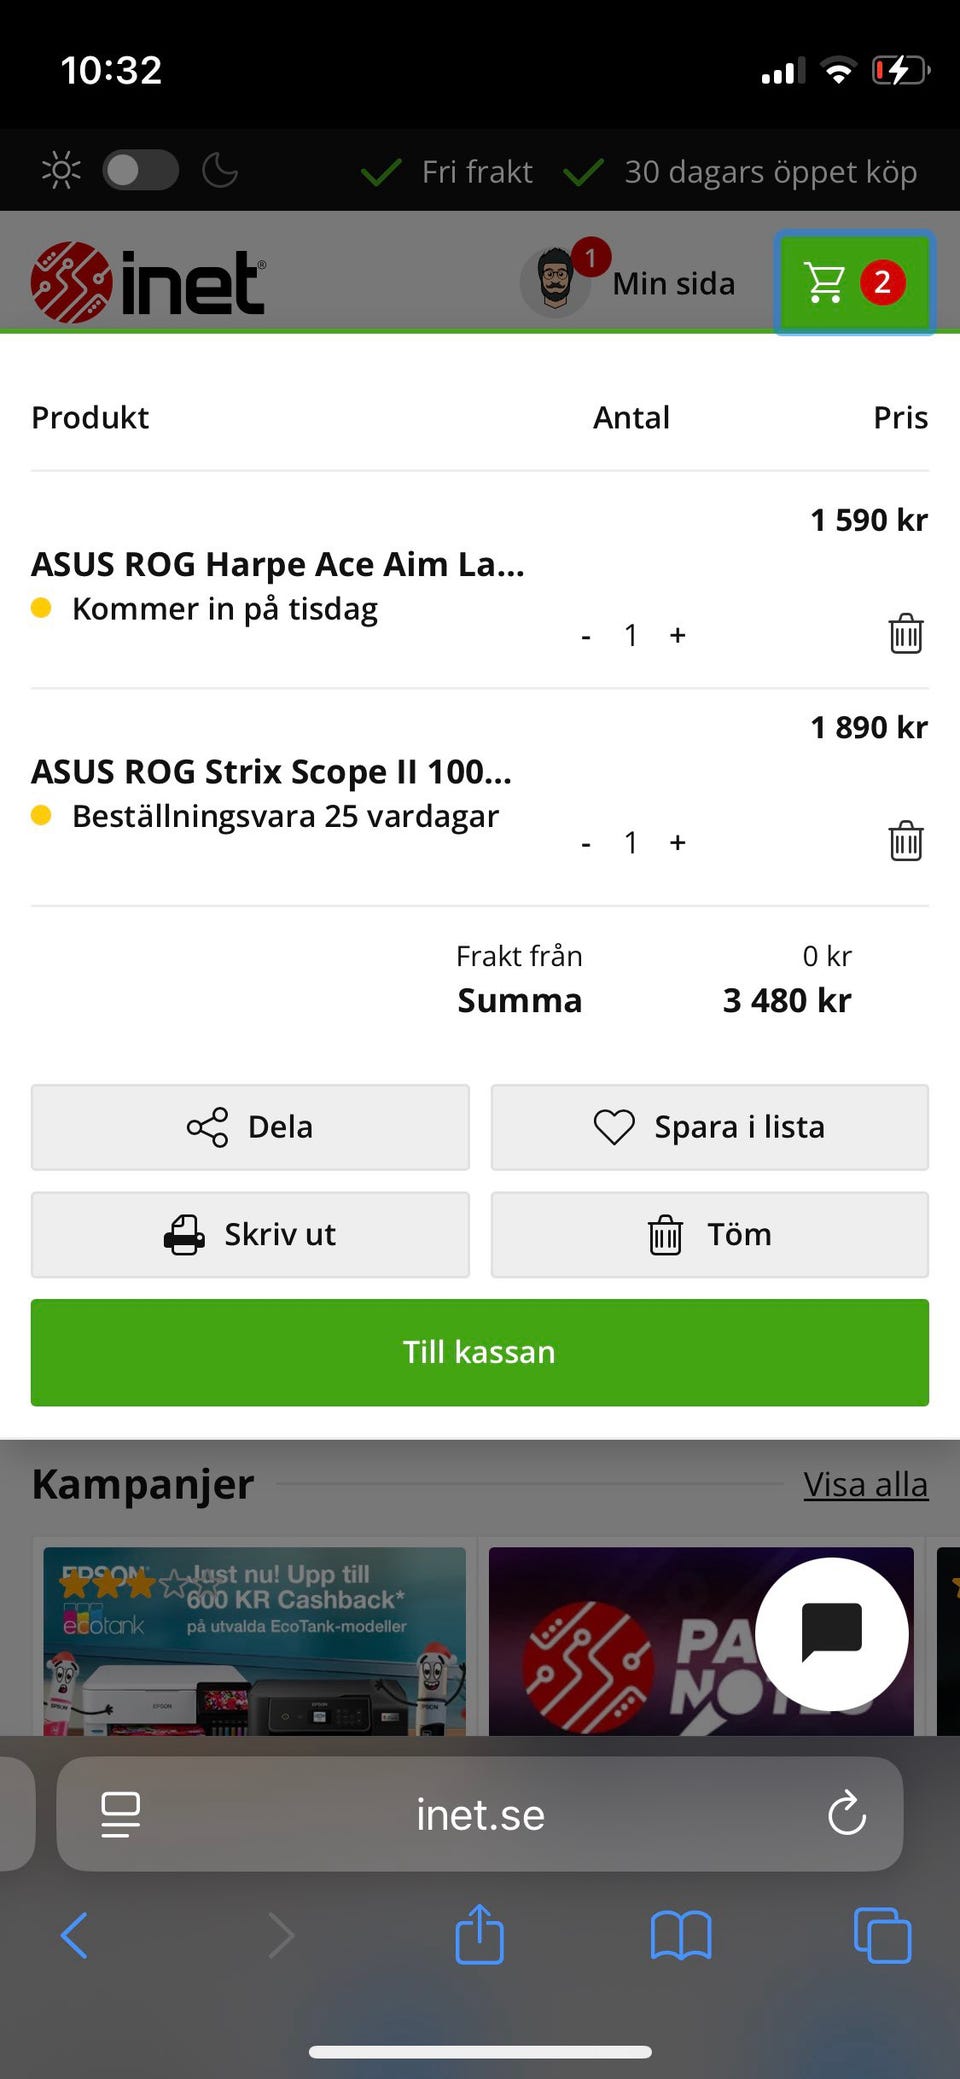Decrease quantity of ASUS ROG Strix Scope
This screenshot has width=960, height=2079.
(x=586, y=843)
